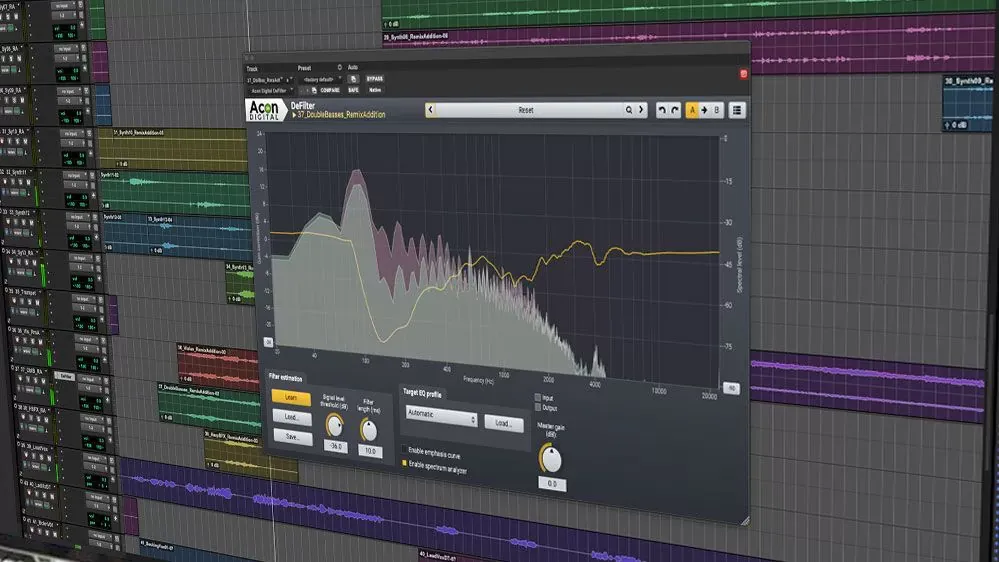
Task: Click the copy settings icon beside preset
Action: pos(354,79)
